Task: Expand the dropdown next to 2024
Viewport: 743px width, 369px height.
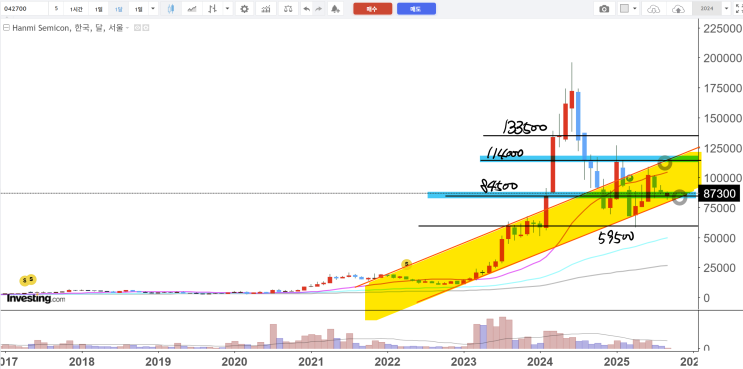Action: [x=726, y=9]
